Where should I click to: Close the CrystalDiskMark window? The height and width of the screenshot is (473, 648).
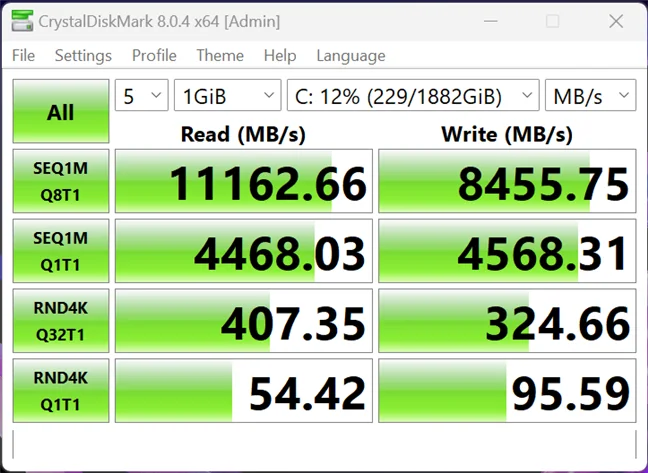point(616,21)
